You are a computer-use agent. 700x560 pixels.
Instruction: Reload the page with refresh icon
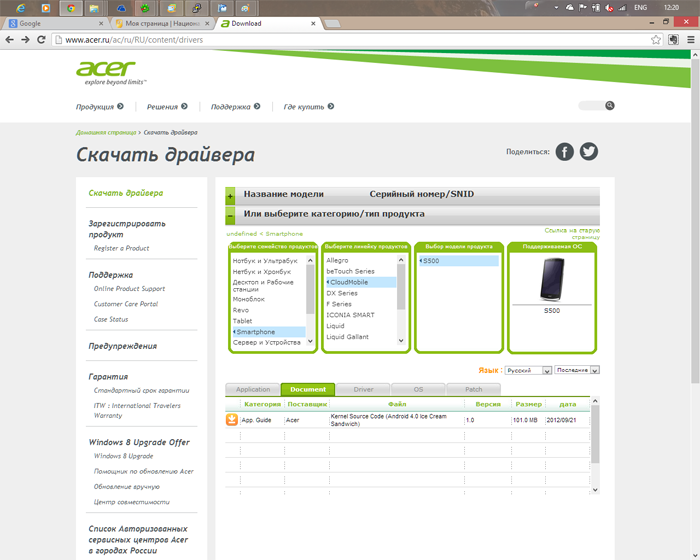tap(41, 40)
